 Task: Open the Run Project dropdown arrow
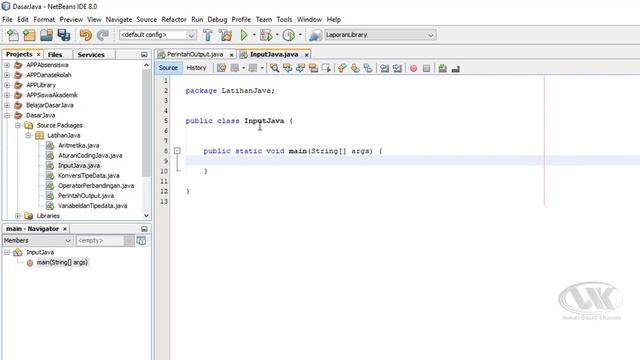(x=254, y=35)
